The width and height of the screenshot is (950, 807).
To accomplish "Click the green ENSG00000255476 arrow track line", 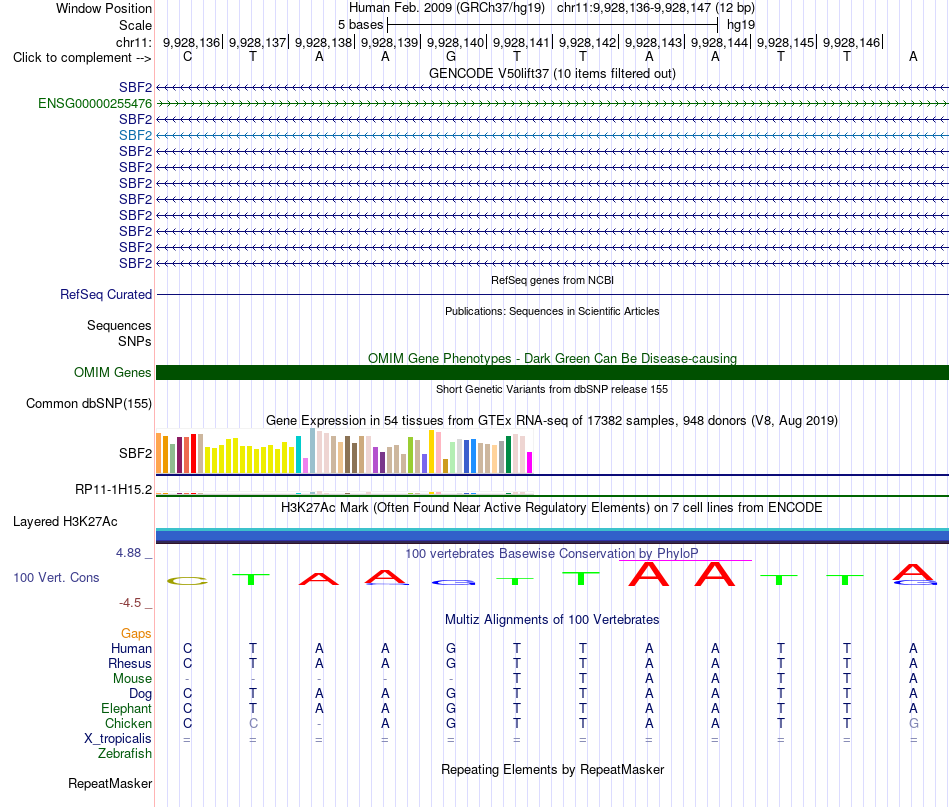I will (x=552, y=104).
